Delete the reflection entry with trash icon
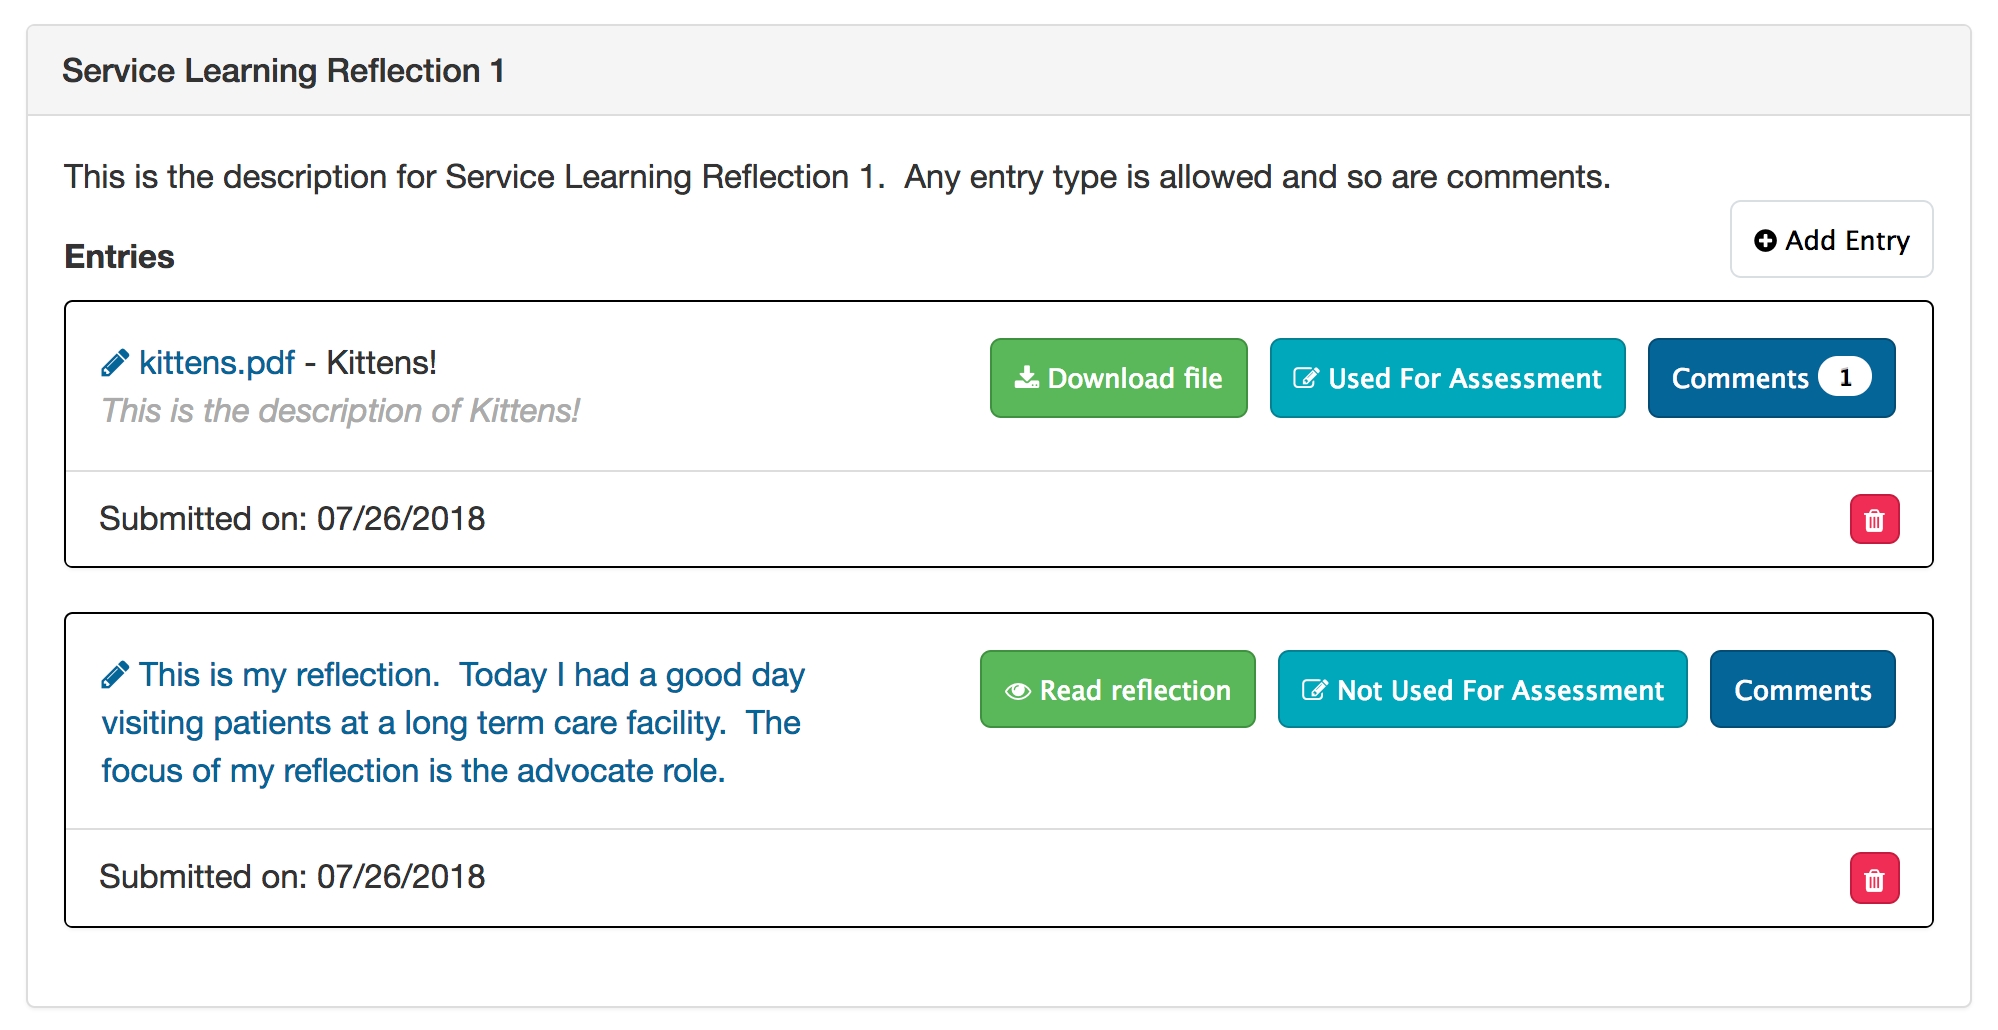The height and width of the screenshot is (1030, 1998). point(1873,879)
